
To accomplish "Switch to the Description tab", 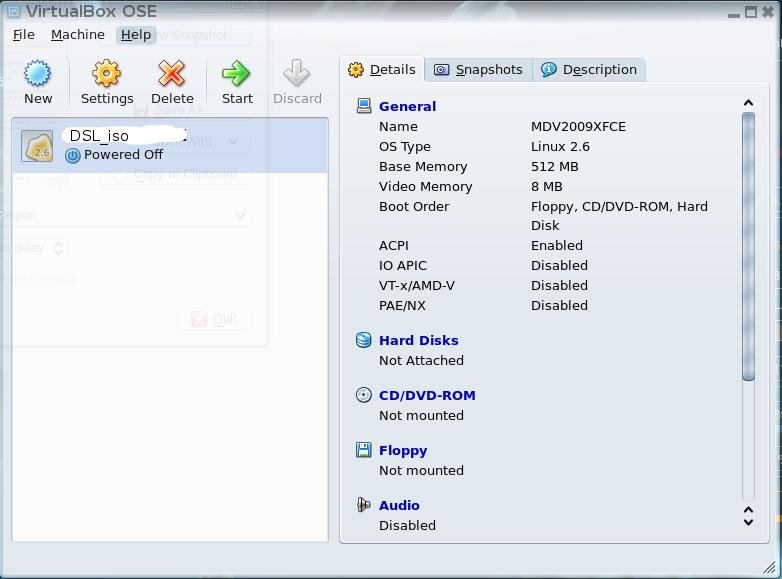I will pos(589,70).
